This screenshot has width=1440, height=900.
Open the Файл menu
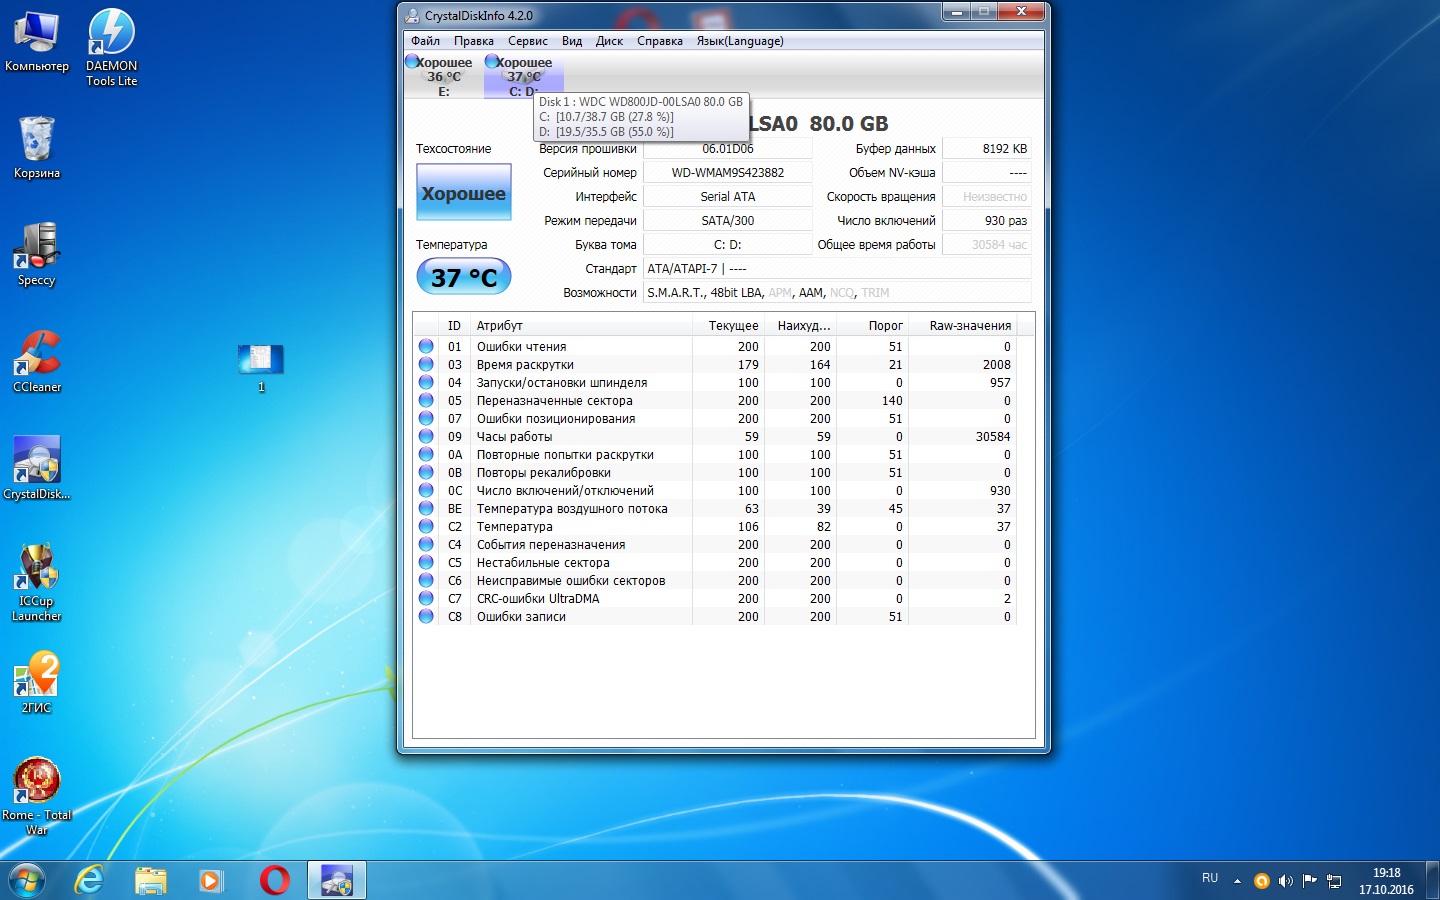(x=425, y=41)
